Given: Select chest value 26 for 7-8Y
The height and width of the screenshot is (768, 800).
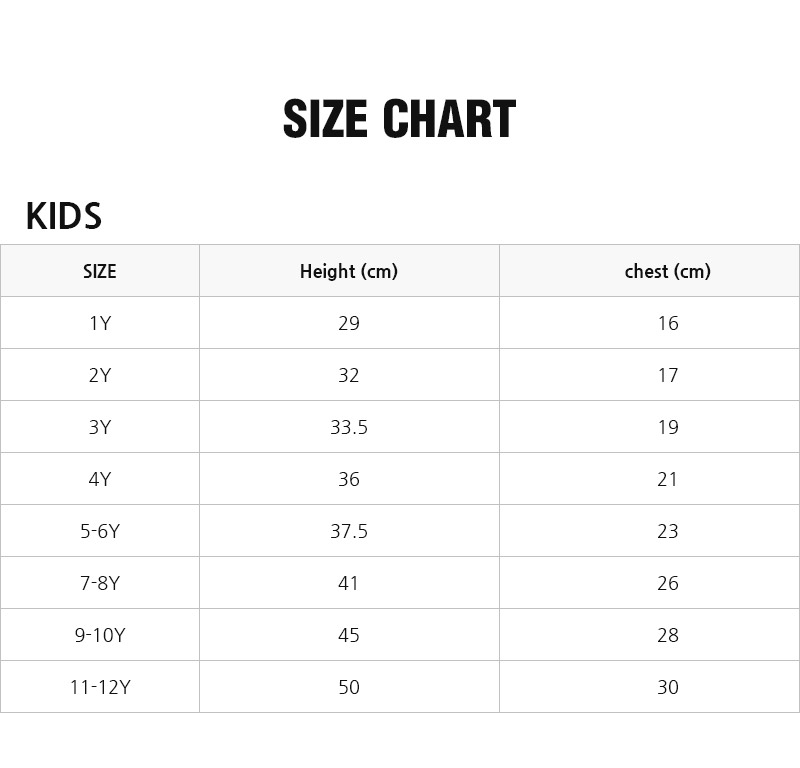Looking at the screenshot, I should pos(668,583).
